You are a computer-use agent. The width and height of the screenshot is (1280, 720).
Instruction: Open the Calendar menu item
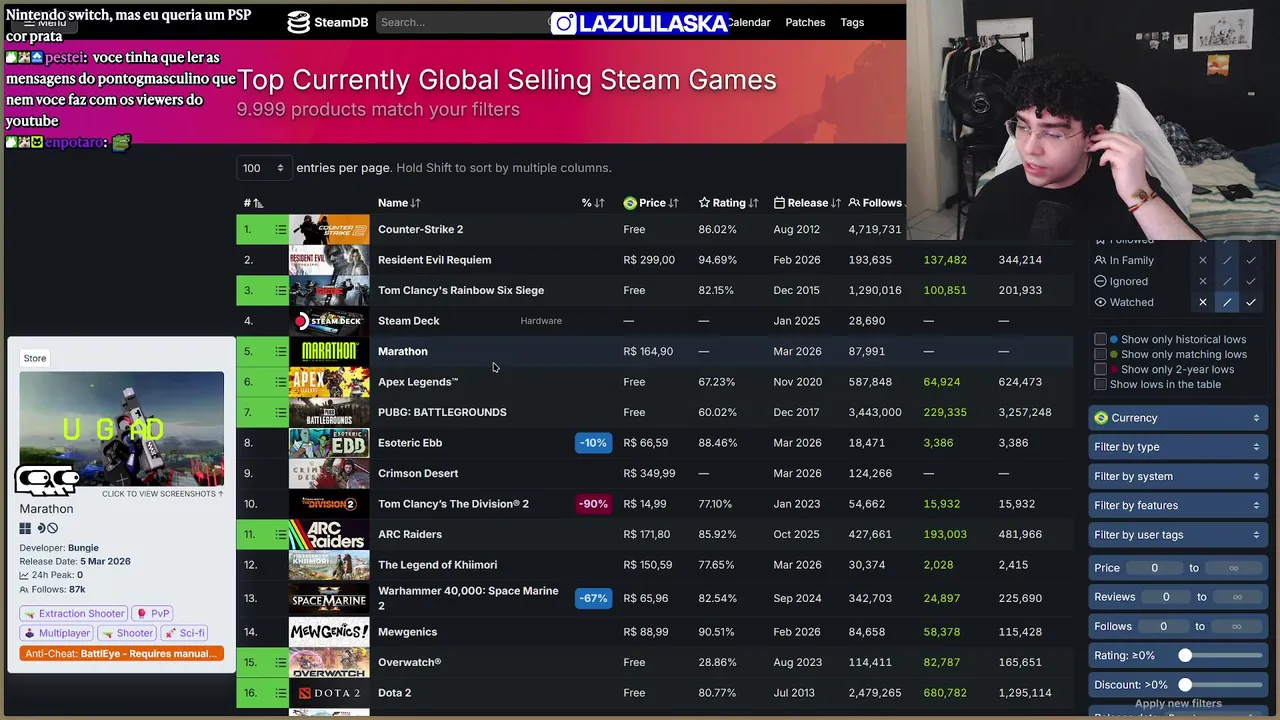coord(748,22)
